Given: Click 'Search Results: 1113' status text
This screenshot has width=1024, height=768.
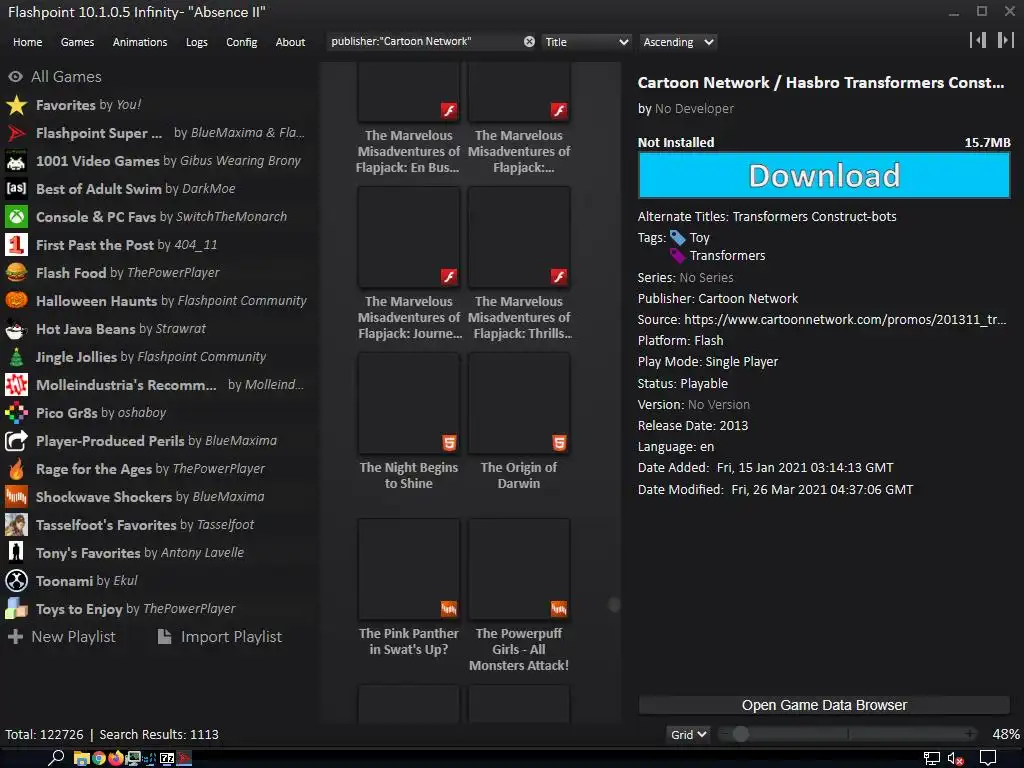Looking at the screenshot, I should click(x=159, y=735).
